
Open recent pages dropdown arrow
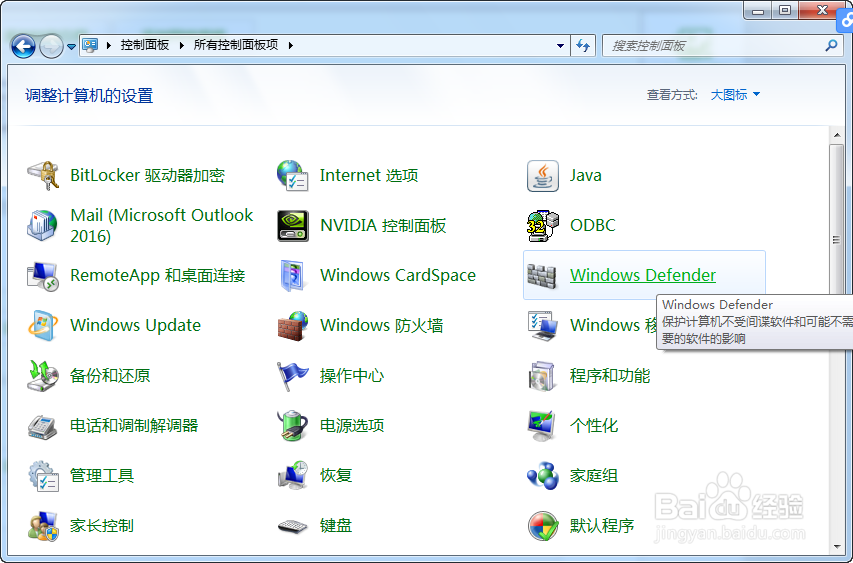71,47
